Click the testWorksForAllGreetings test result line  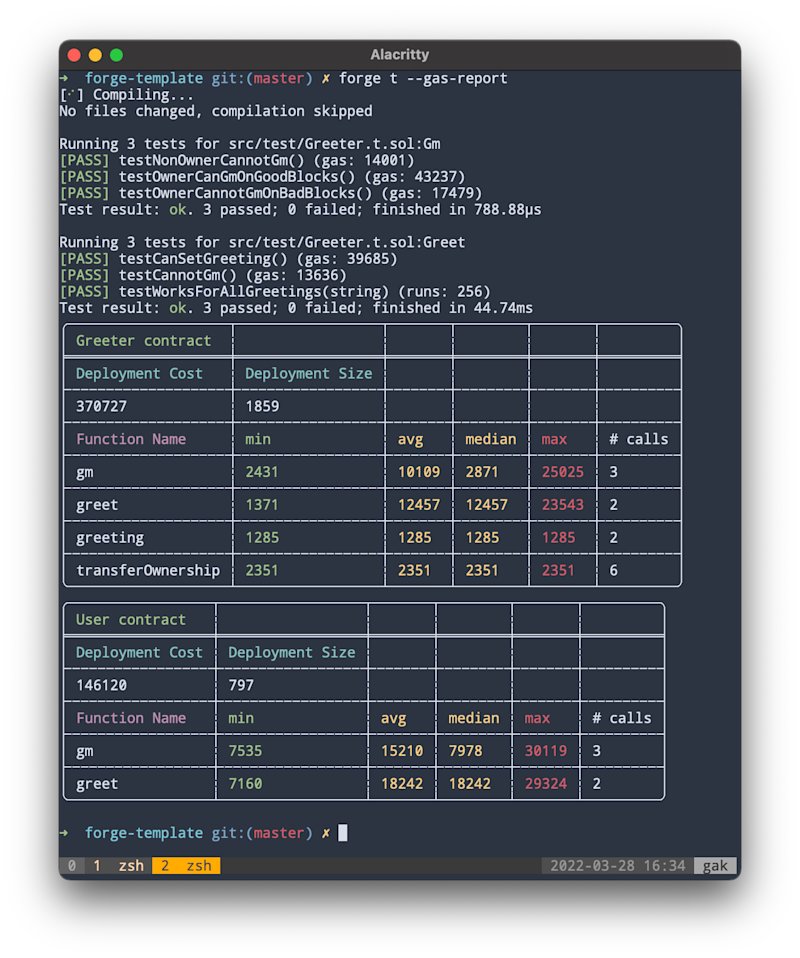275,291
